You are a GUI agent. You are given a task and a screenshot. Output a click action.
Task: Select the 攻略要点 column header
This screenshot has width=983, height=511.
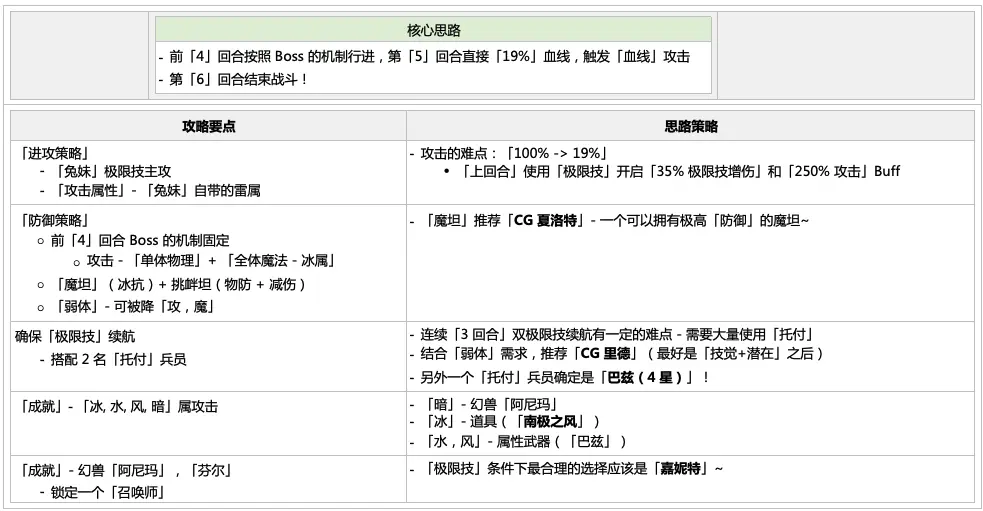[209, 126]
